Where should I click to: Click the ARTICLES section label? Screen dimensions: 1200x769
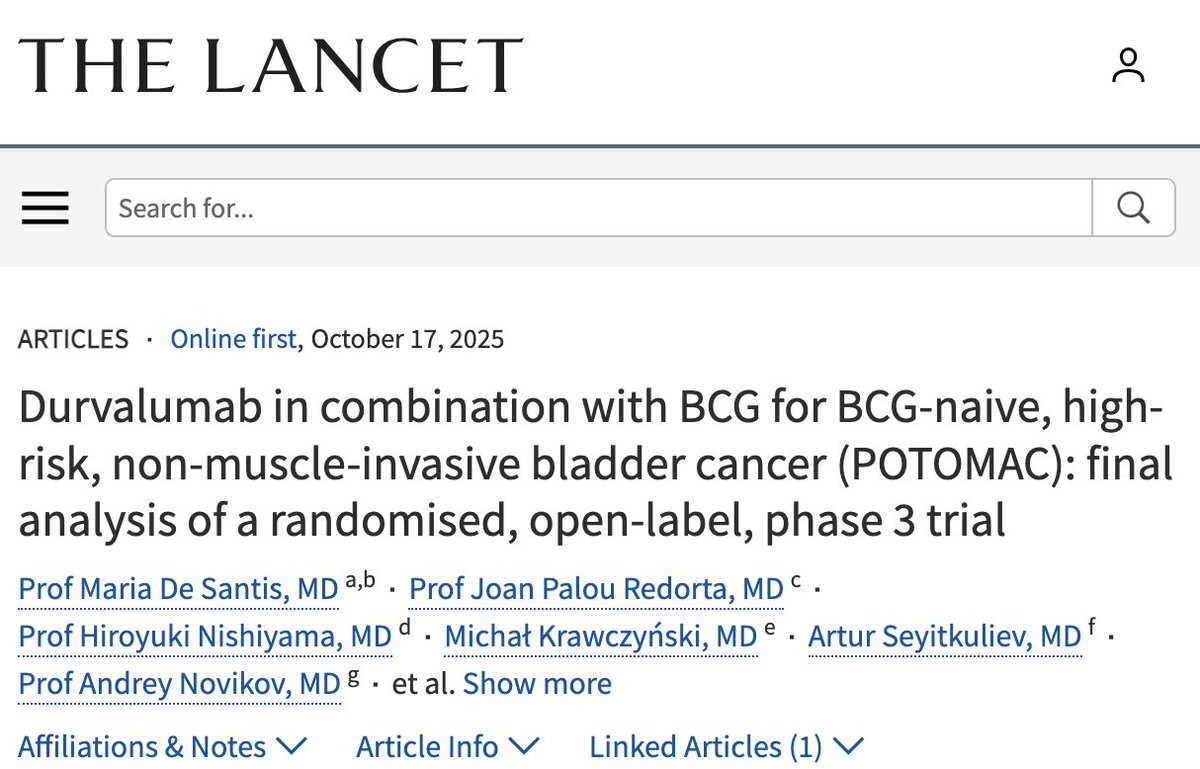pyautogui.click(x=73, y=339)
